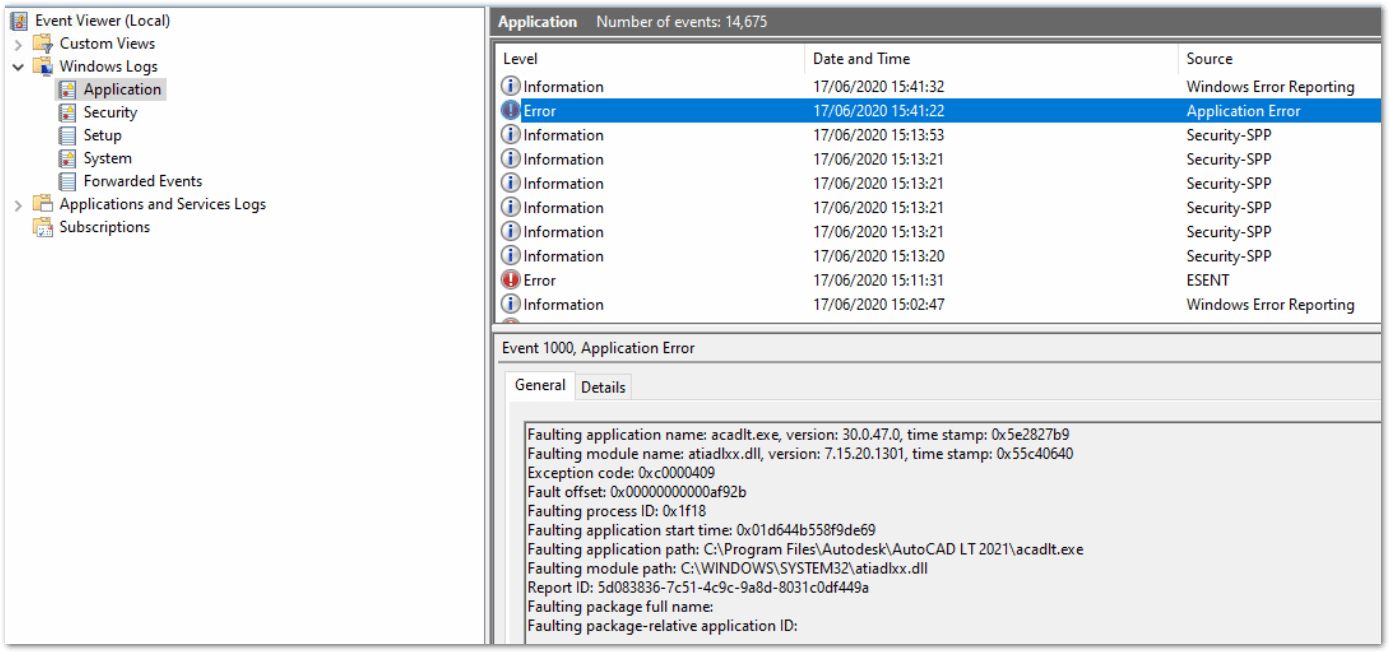The image size is (1390, 653).
Task: Open the Setup log
Action: pyautogui.click(x=102, y=135)
